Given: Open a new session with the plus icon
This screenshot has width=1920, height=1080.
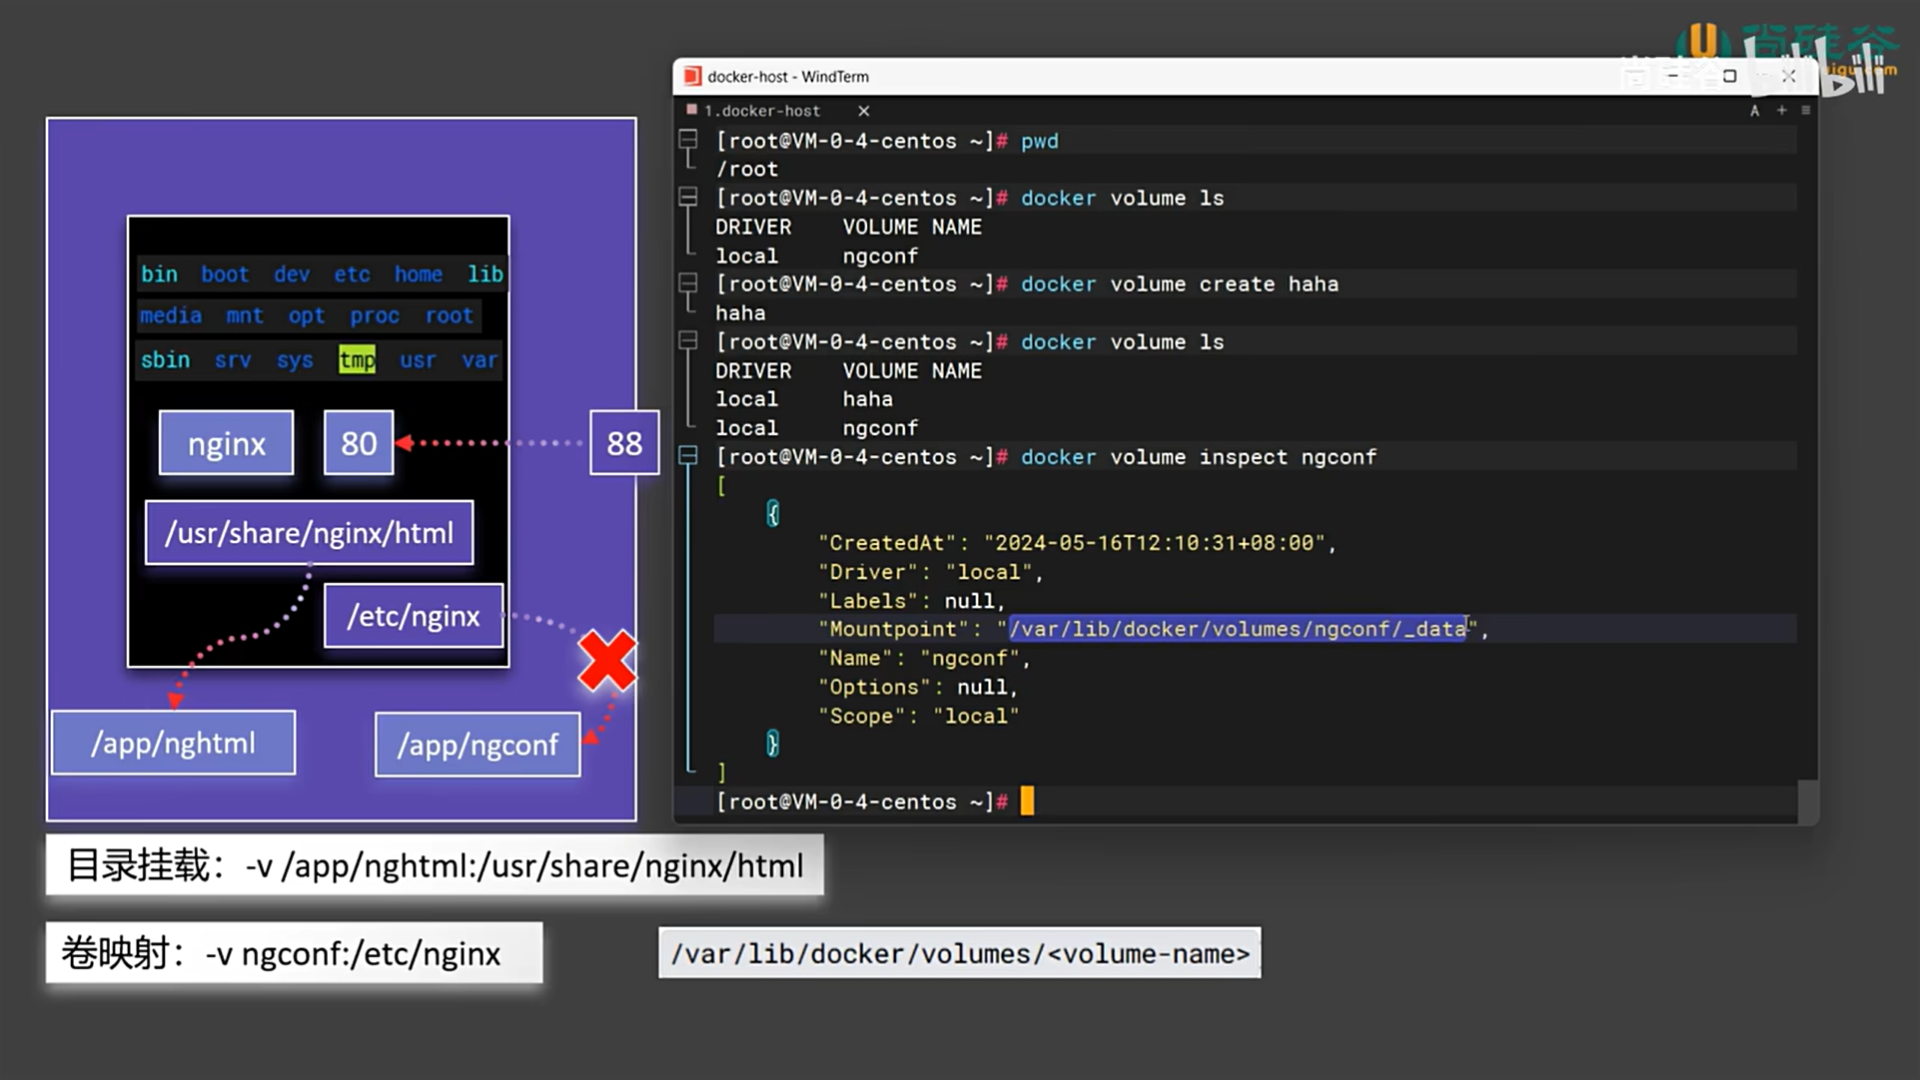Looking at the screenshot, I should tap(1781, 110).
